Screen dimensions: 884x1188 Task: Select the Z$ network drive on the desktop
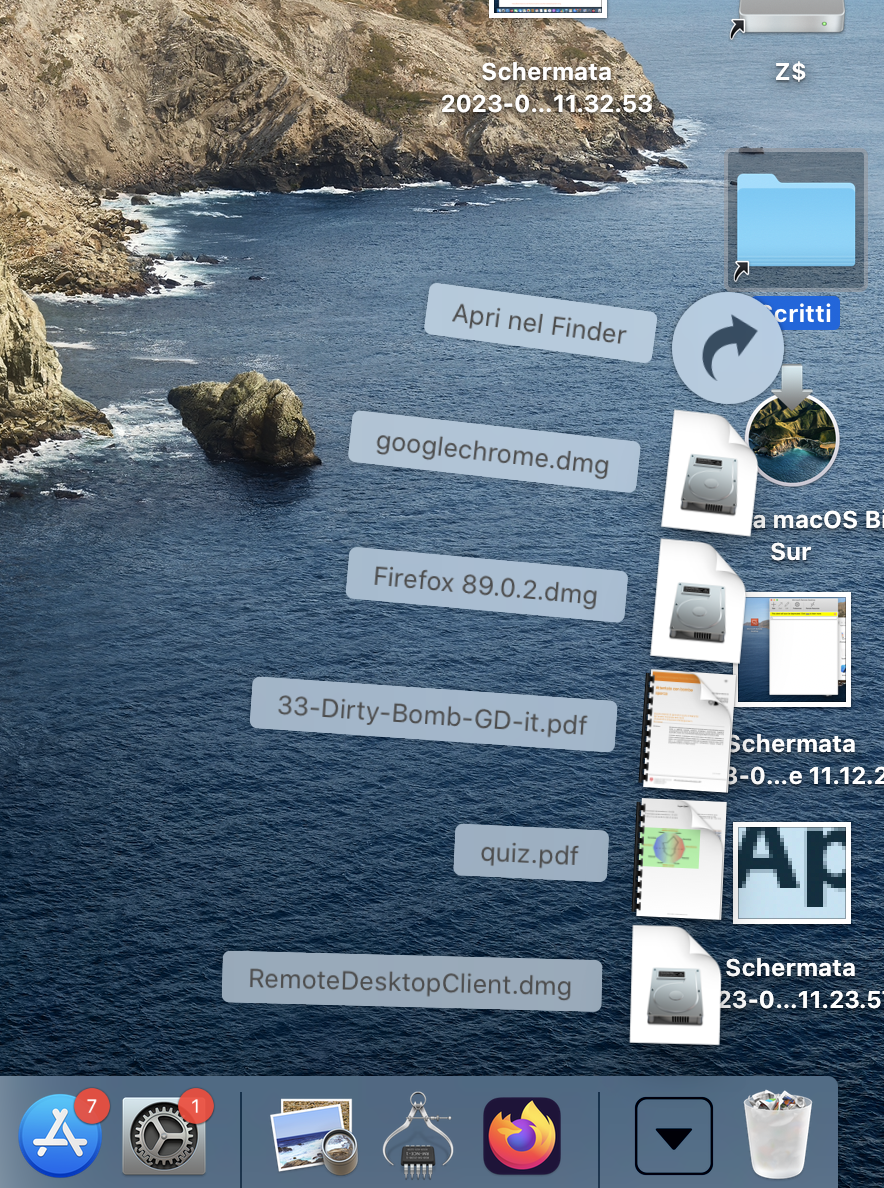[x=791, y=20]
